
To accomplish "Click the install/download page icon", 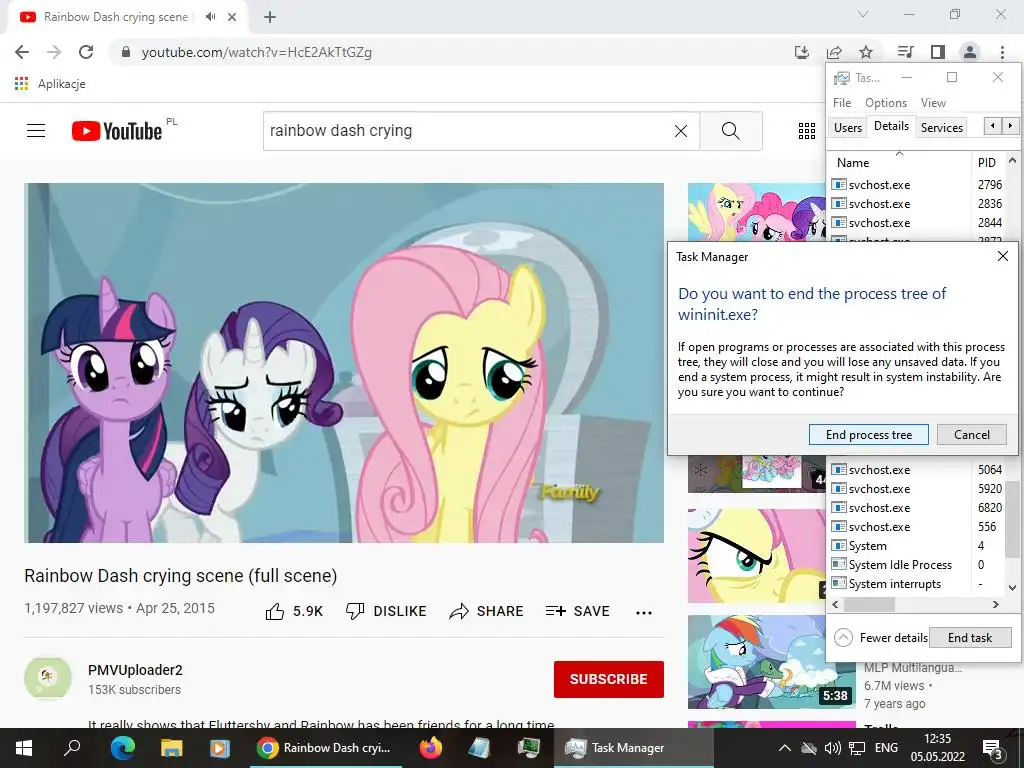I will tap(802, 52).
